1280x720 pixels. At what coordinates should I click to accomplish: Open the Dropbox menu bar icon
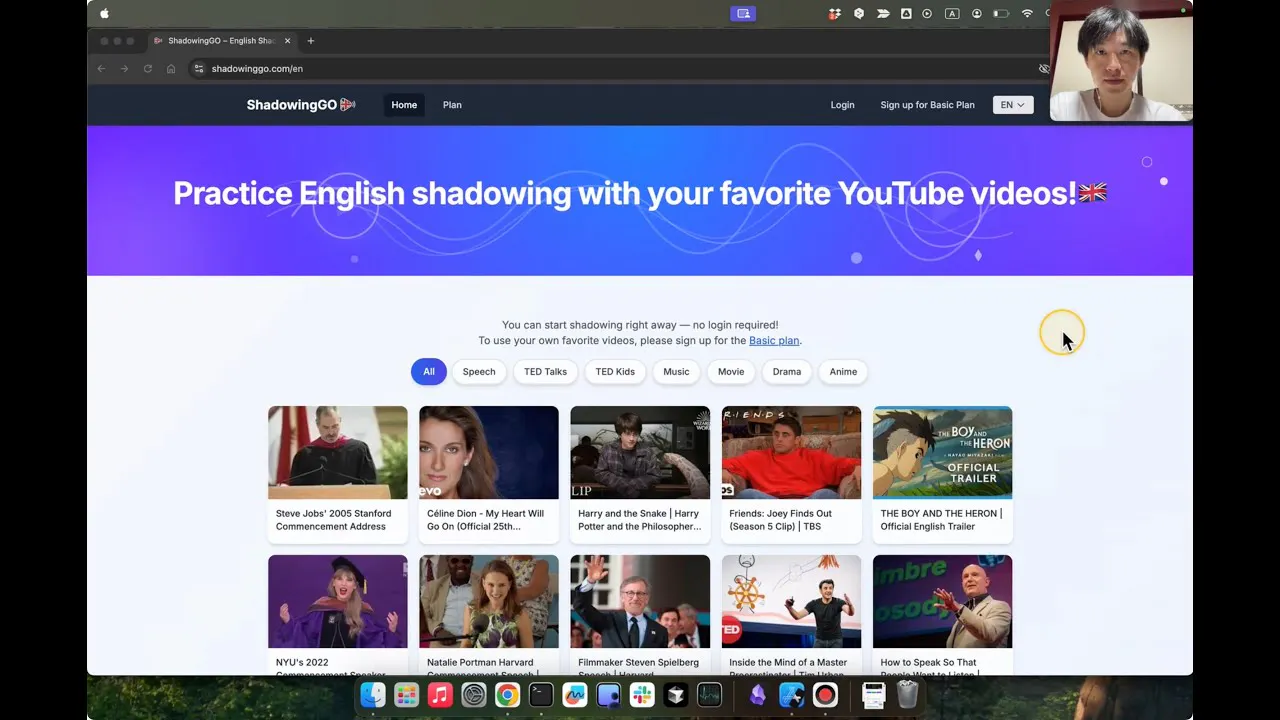pos(834,14)
